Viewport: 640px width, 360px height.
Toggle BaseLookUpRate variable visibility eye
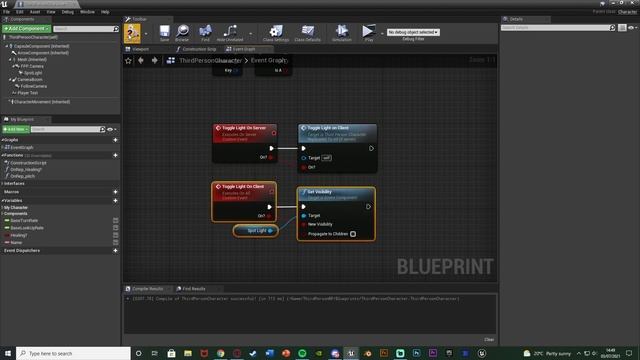tap(116, 228)
